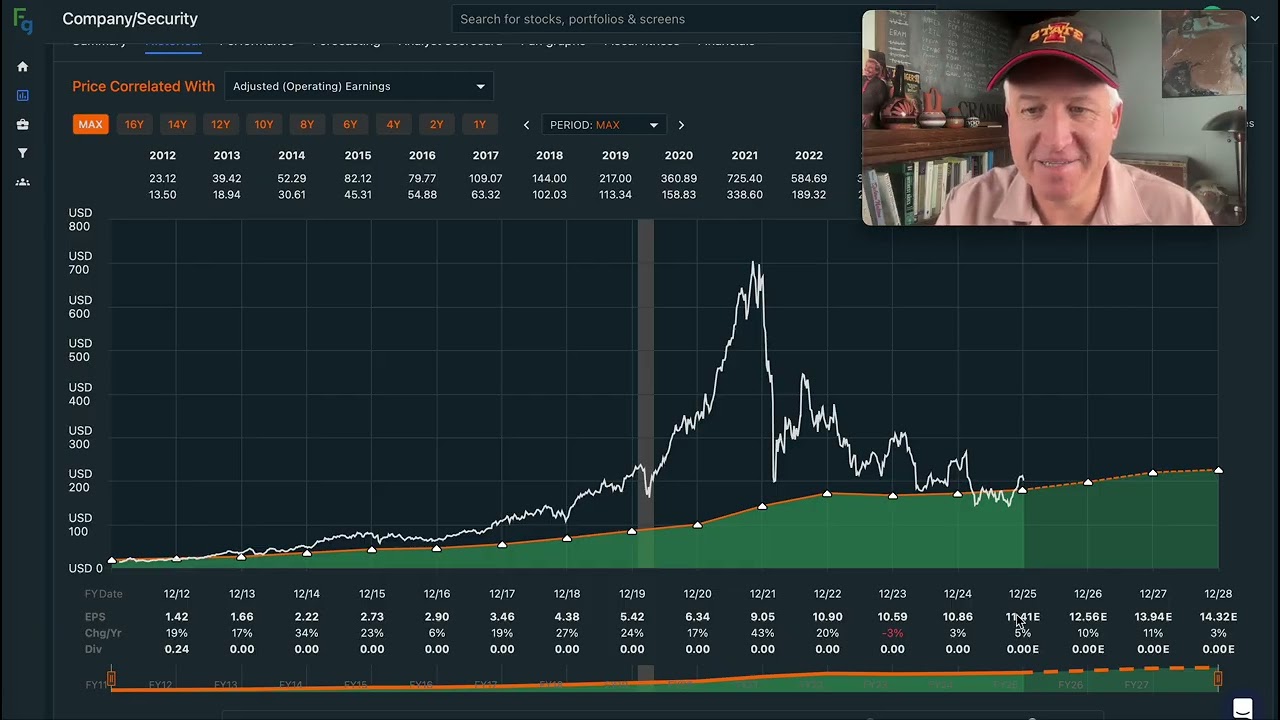The height and width of the screenshot is (720, 1280).
Task: Click the orange range slider track below the chart
Action: point(664,680)
